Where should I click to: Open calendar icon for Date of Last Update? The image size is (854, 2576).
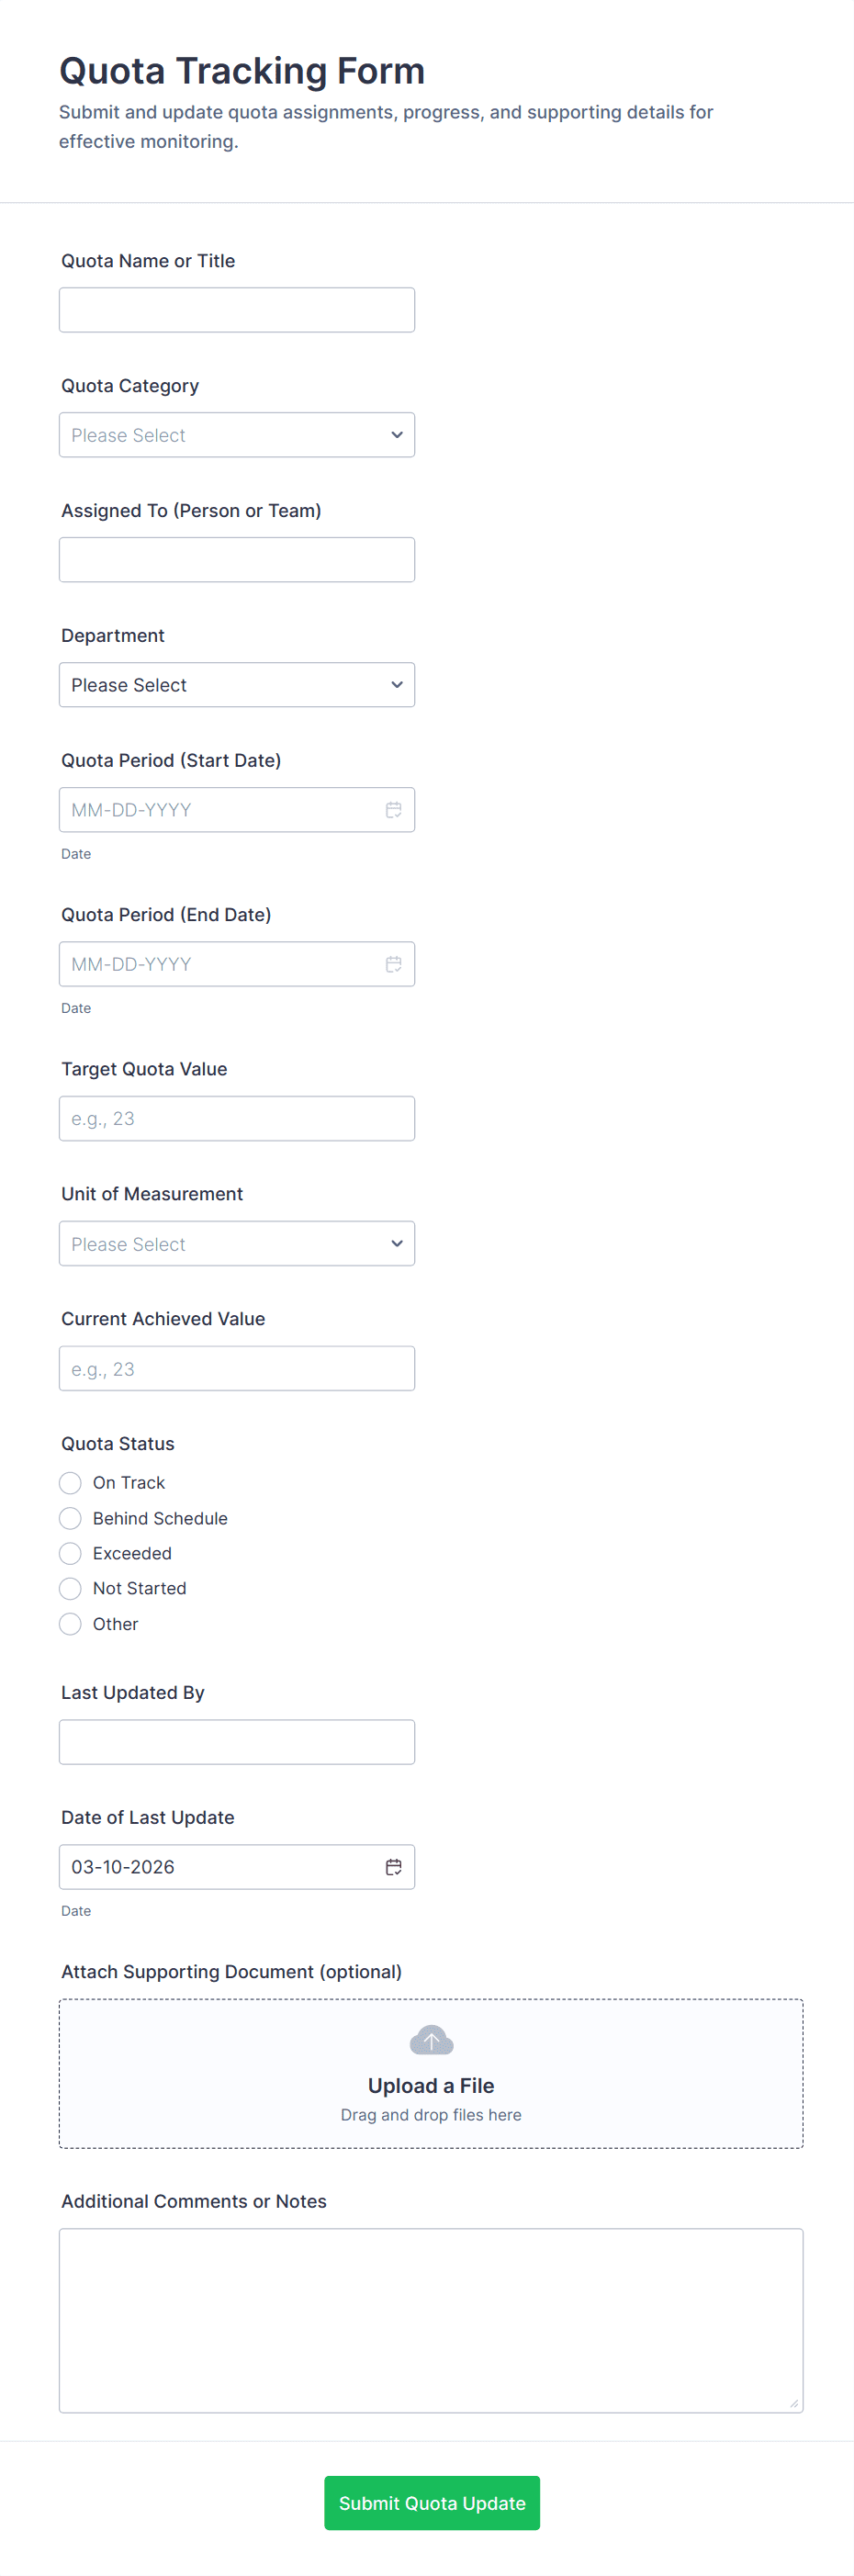pos(394,1867)
